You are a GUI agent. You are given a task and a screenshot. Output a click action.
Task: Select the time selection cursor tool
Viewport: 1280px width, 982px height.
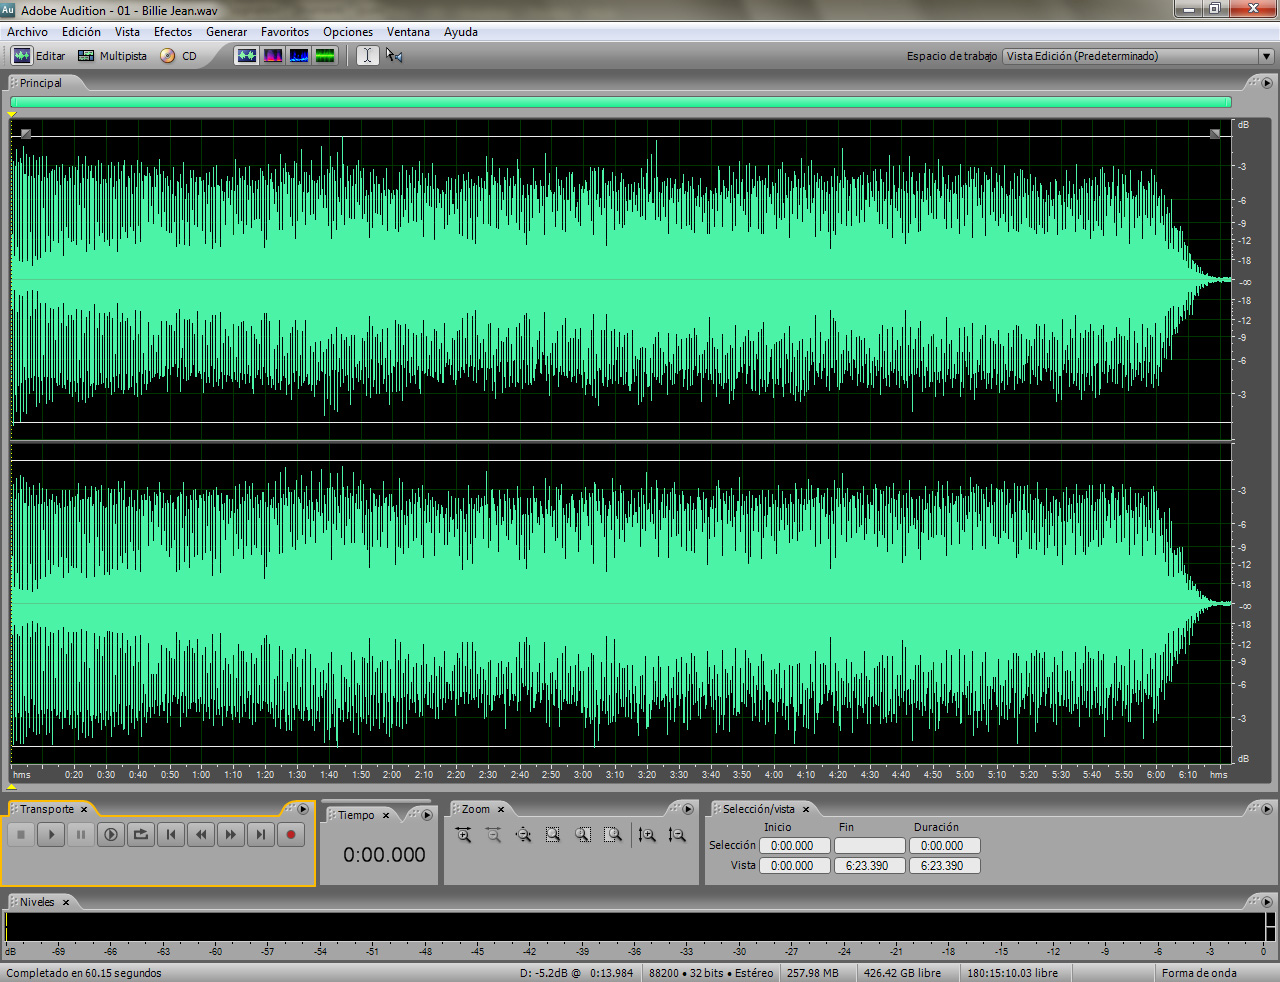click(367, 56)
